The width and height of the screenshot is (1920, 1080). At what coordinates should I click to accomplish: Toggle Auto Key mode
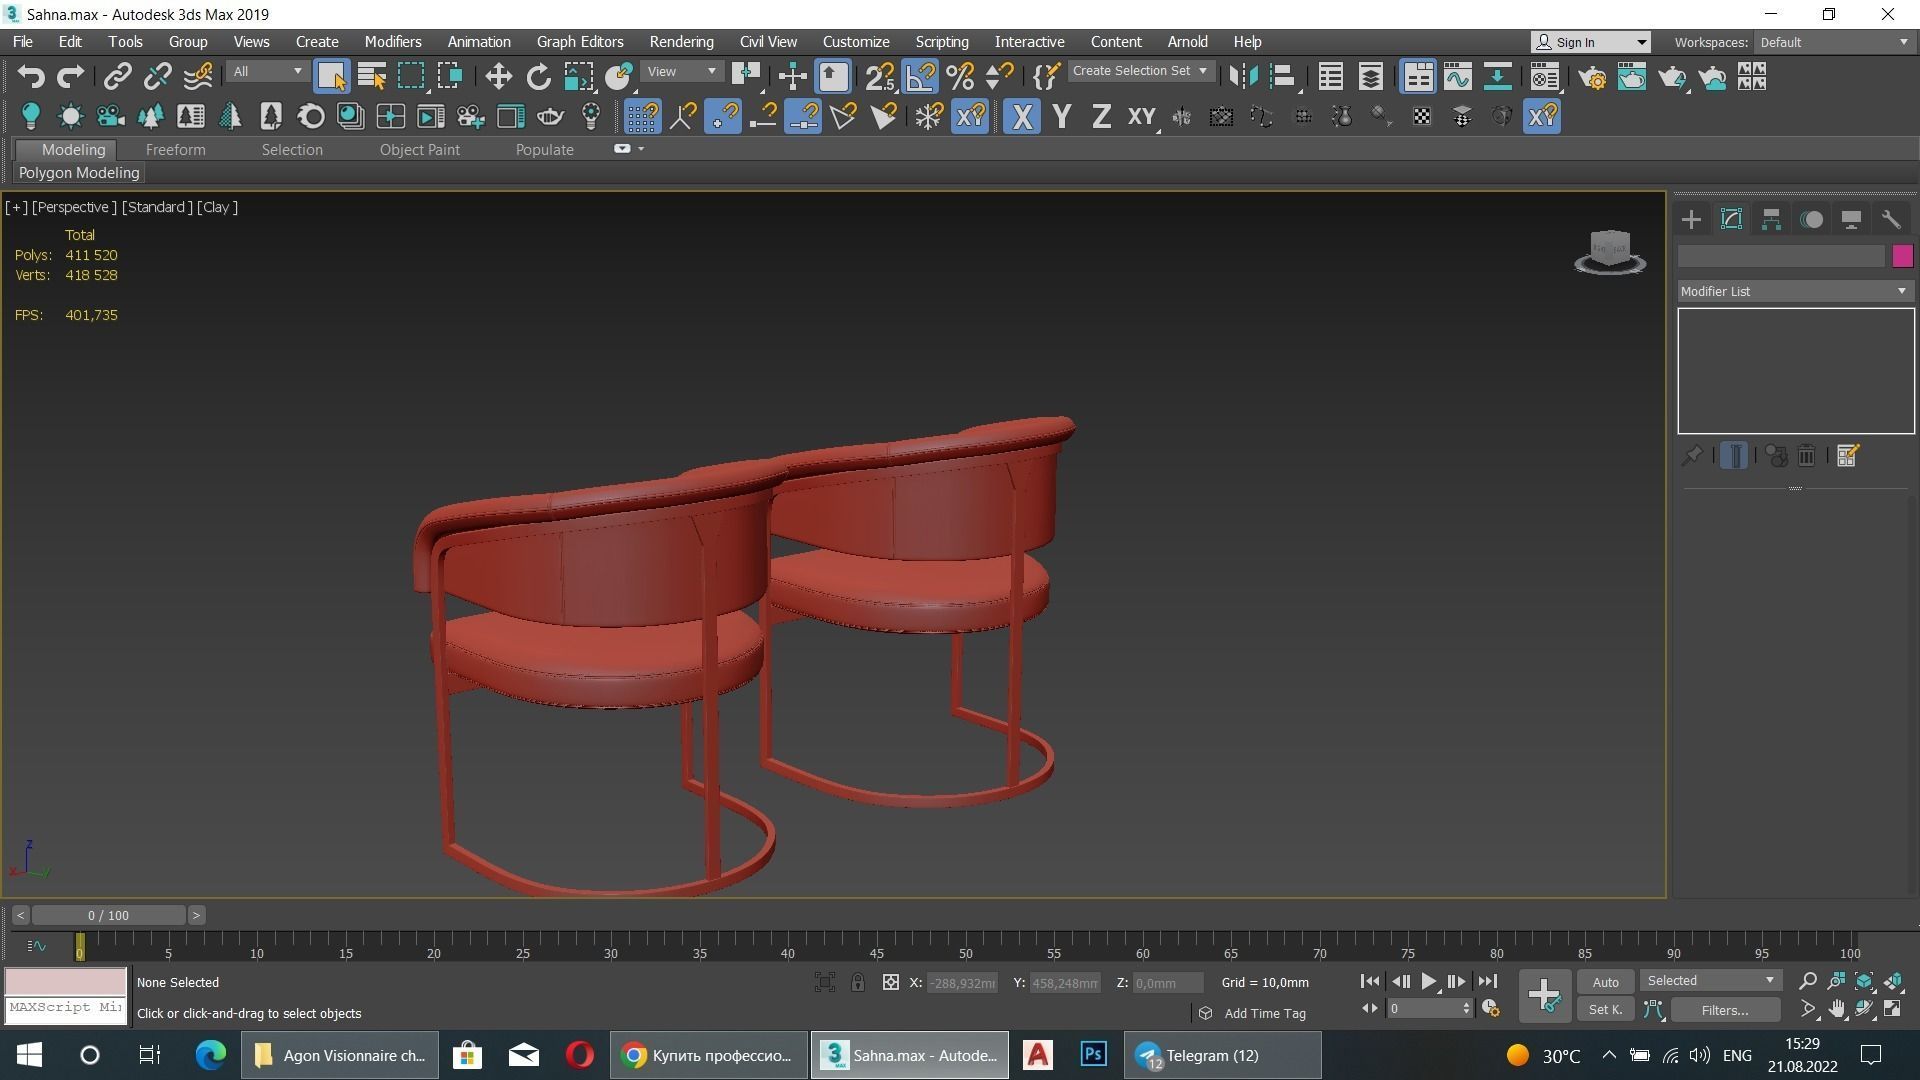1605,982
